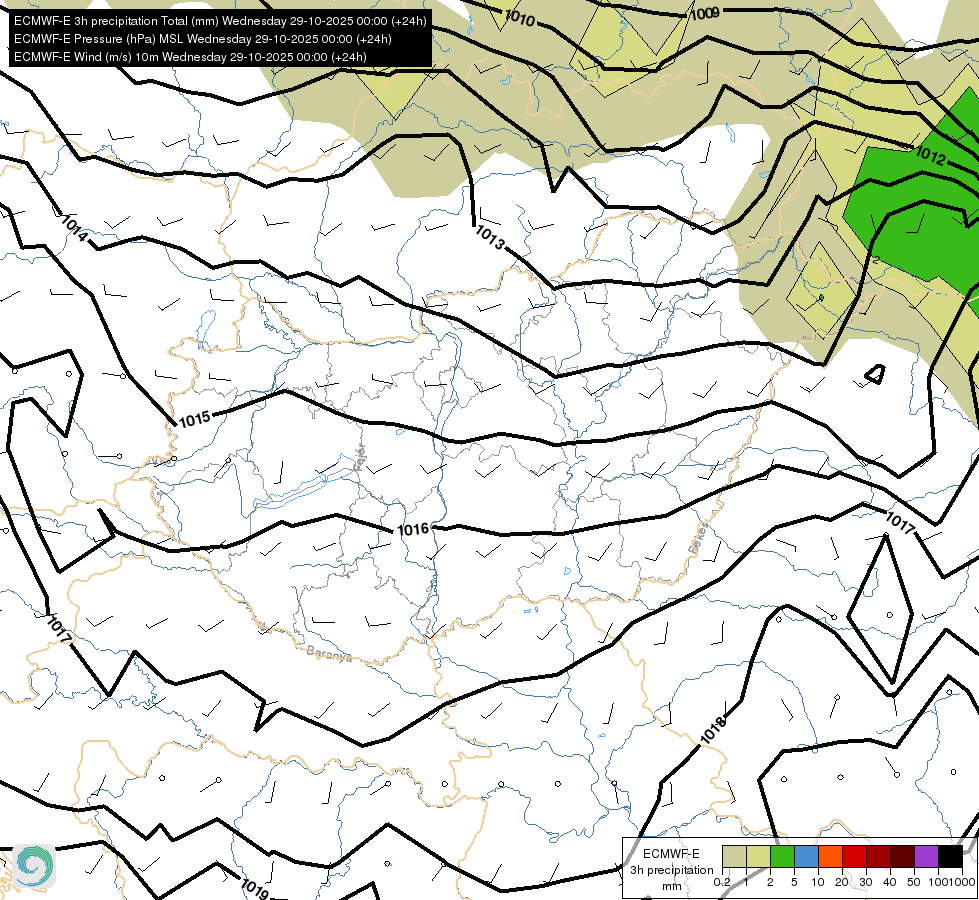Select the purple 50–100 mm legend swatch

tap(926, 856)
